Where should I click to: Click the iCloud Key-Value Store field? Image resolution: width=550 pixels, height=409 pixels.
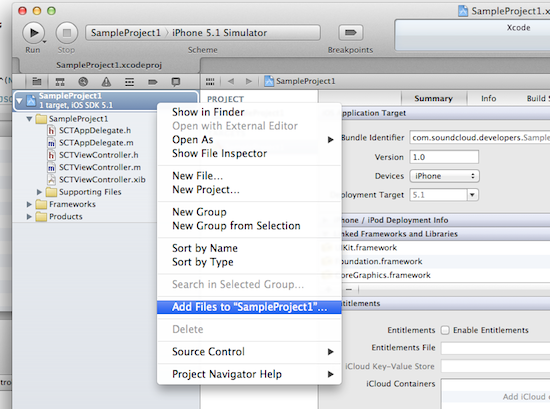[x=495, y=366]
